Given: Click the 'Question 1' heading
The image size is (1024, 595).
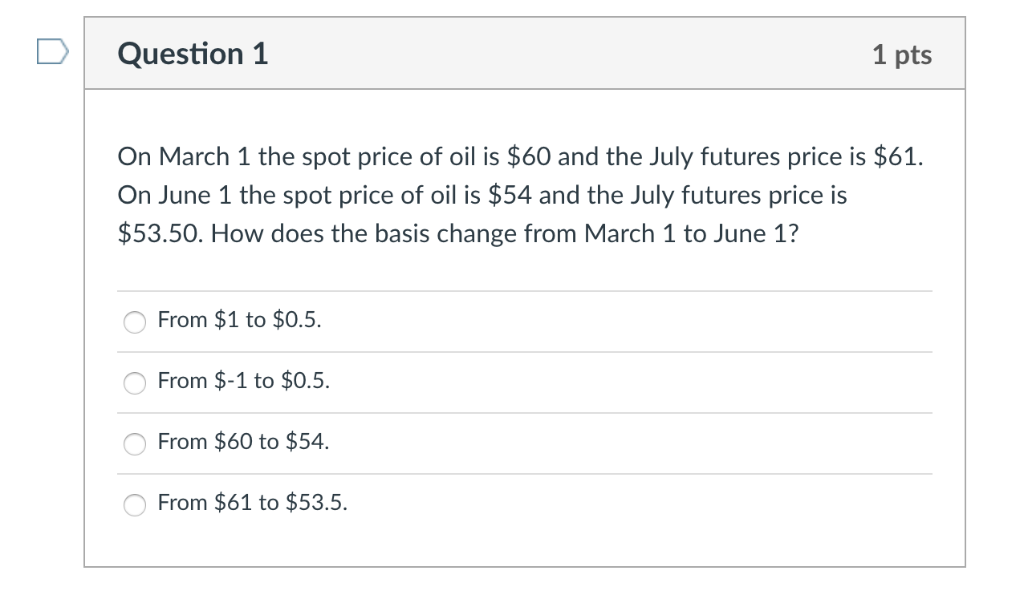Looking at the screenshot, I should coord(193,54).
